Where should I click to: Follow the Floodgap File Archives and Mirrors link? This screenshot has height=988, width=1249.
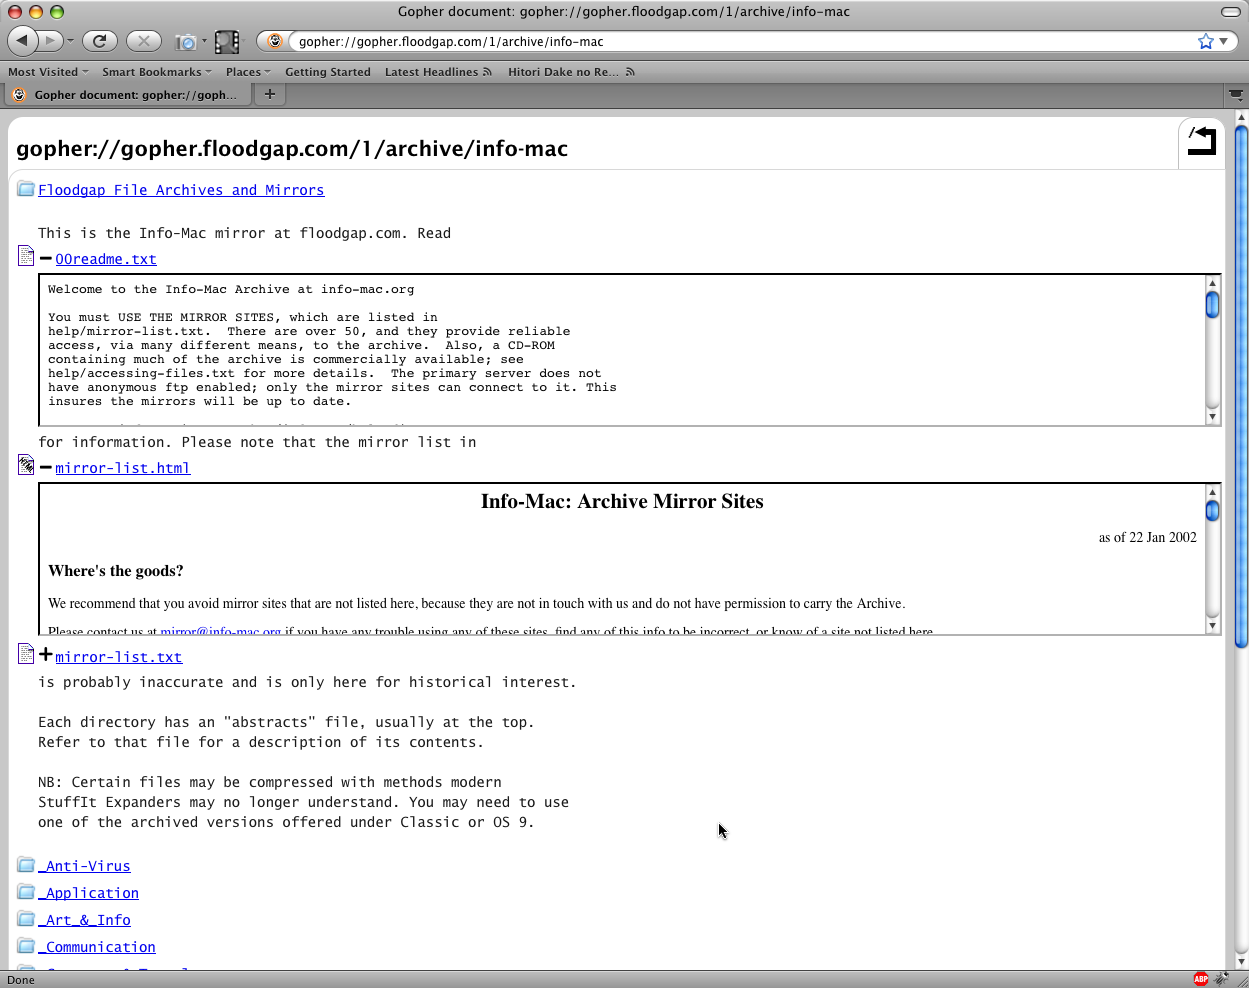coord(181,190)
